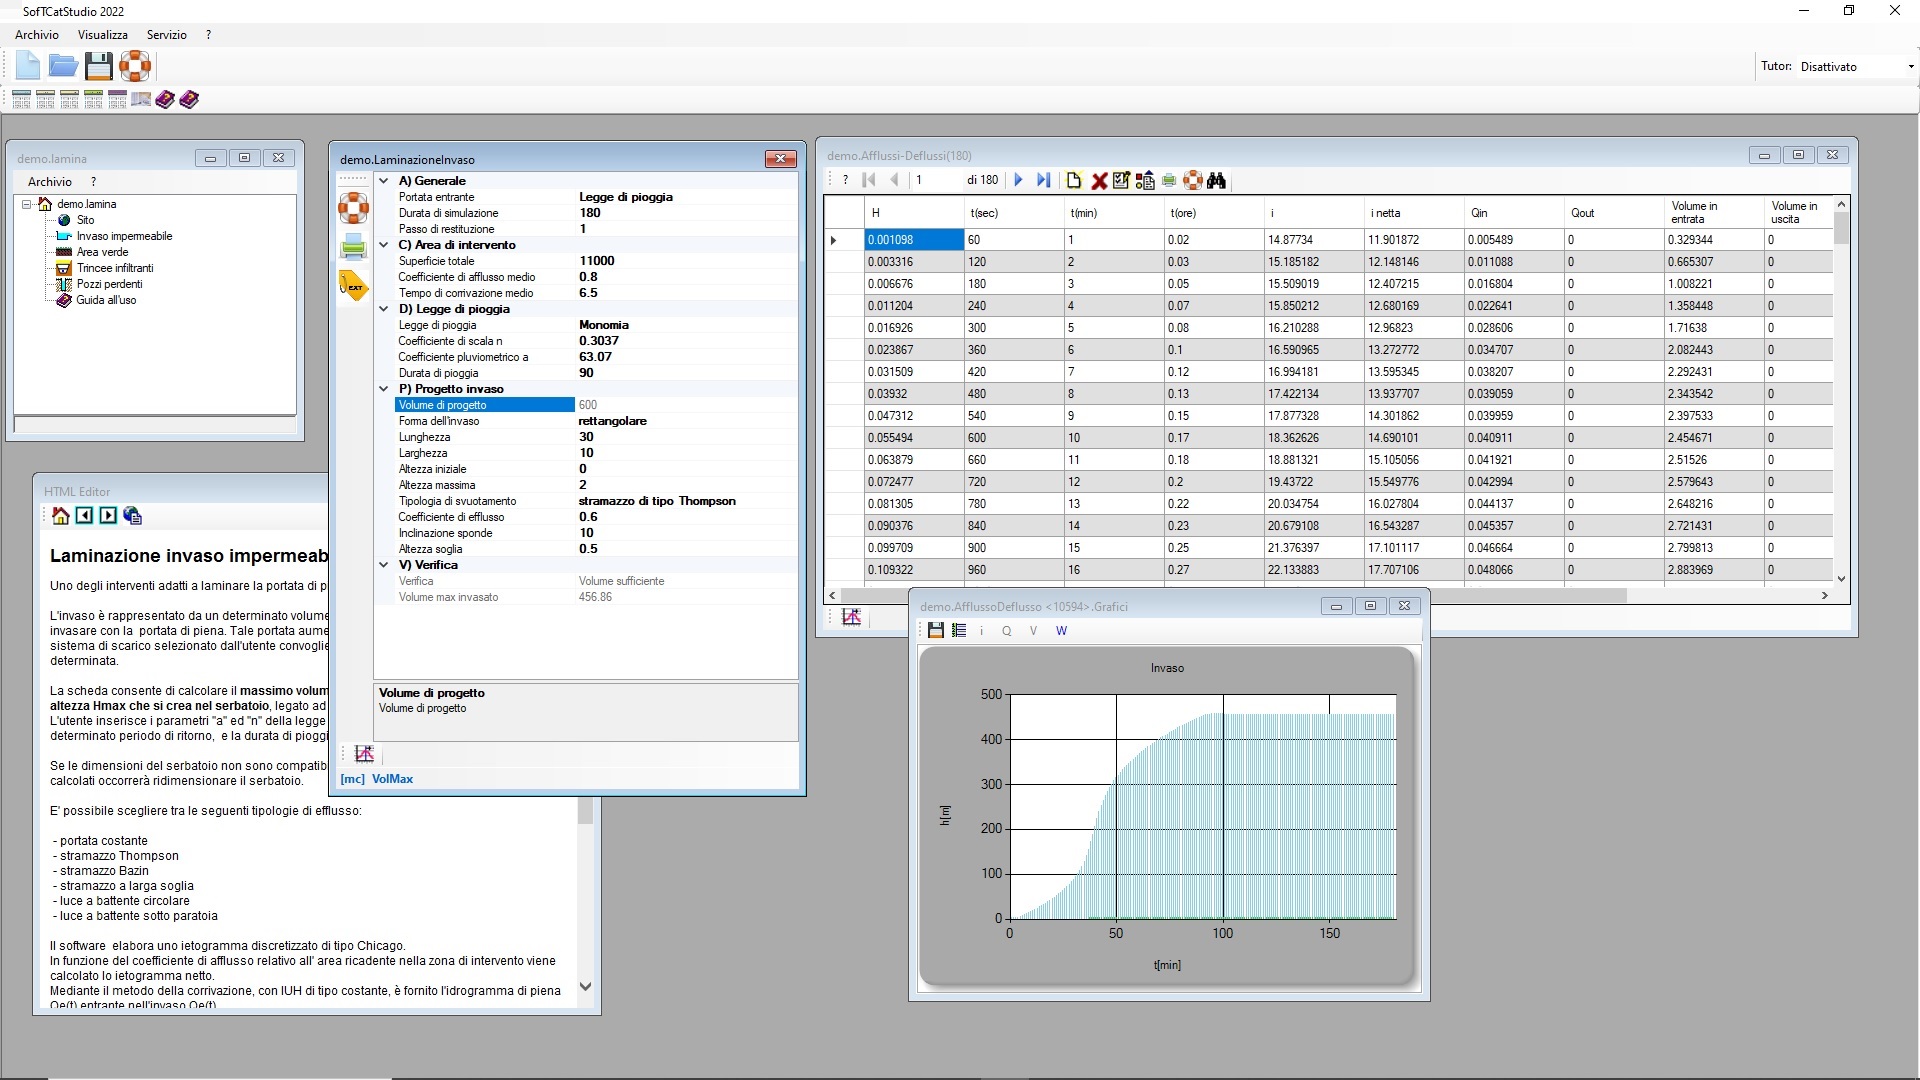1920x1080 pixels.
Task: Delete record with the red X icon
Action: (1098, 180)
